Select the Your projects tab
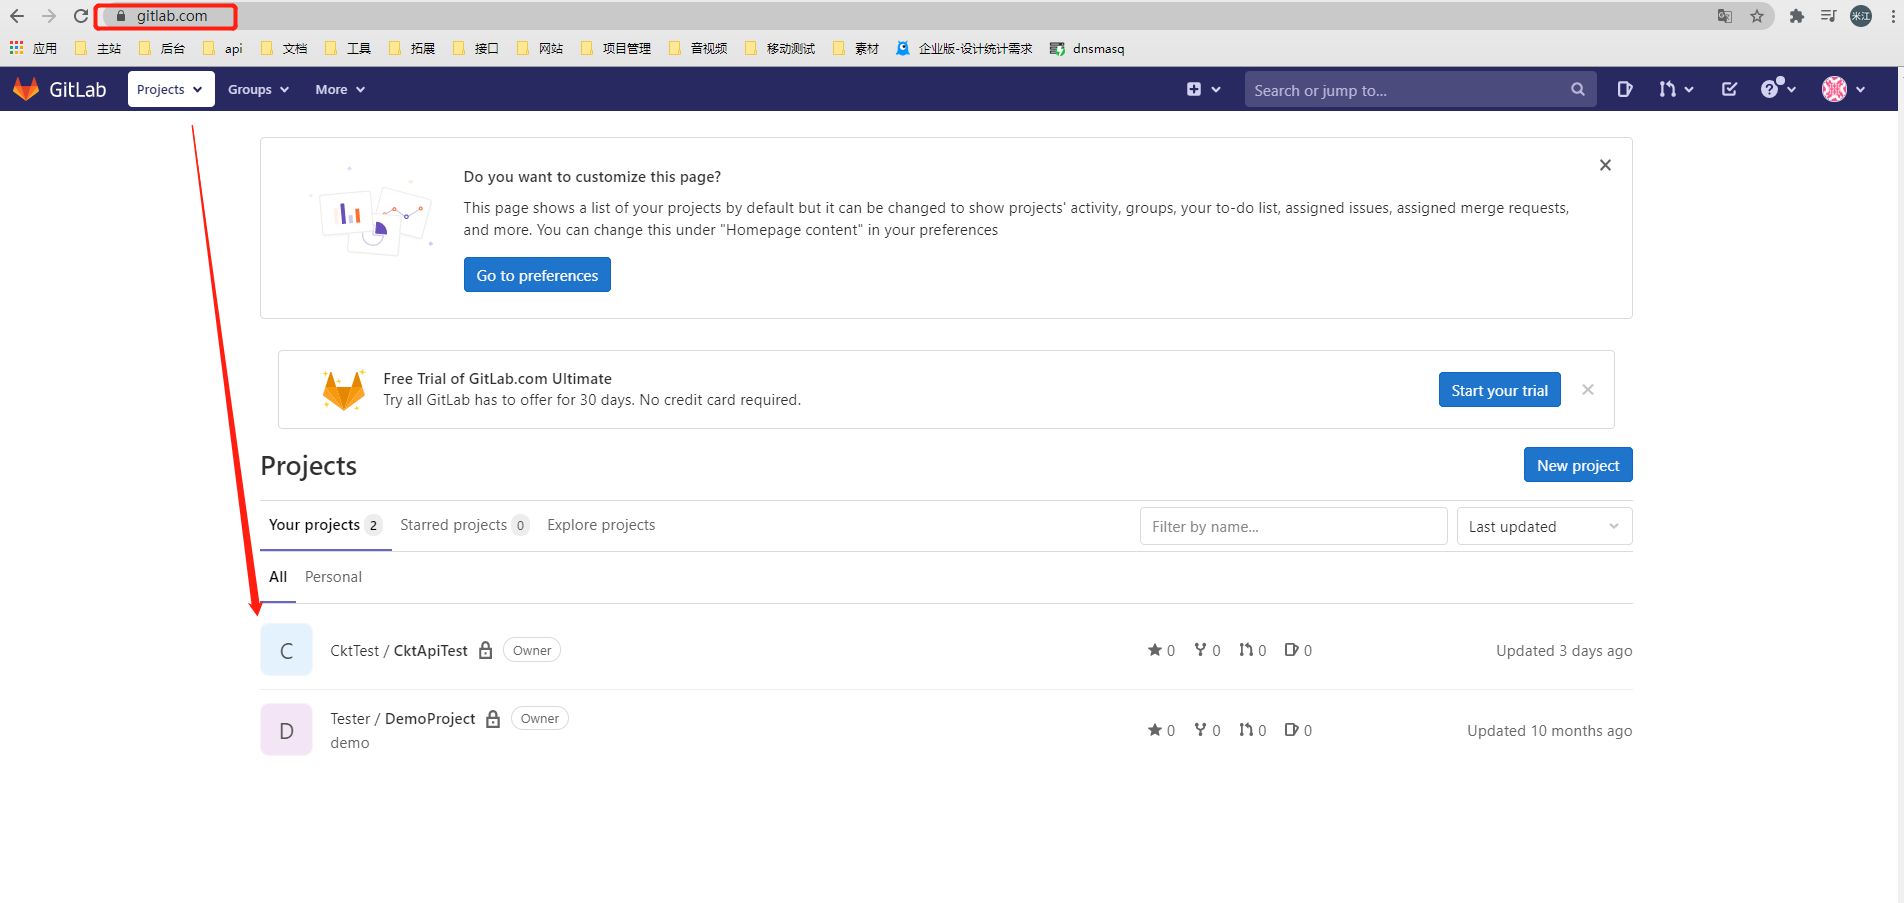 pyautogui.click(x=325, y=525)
